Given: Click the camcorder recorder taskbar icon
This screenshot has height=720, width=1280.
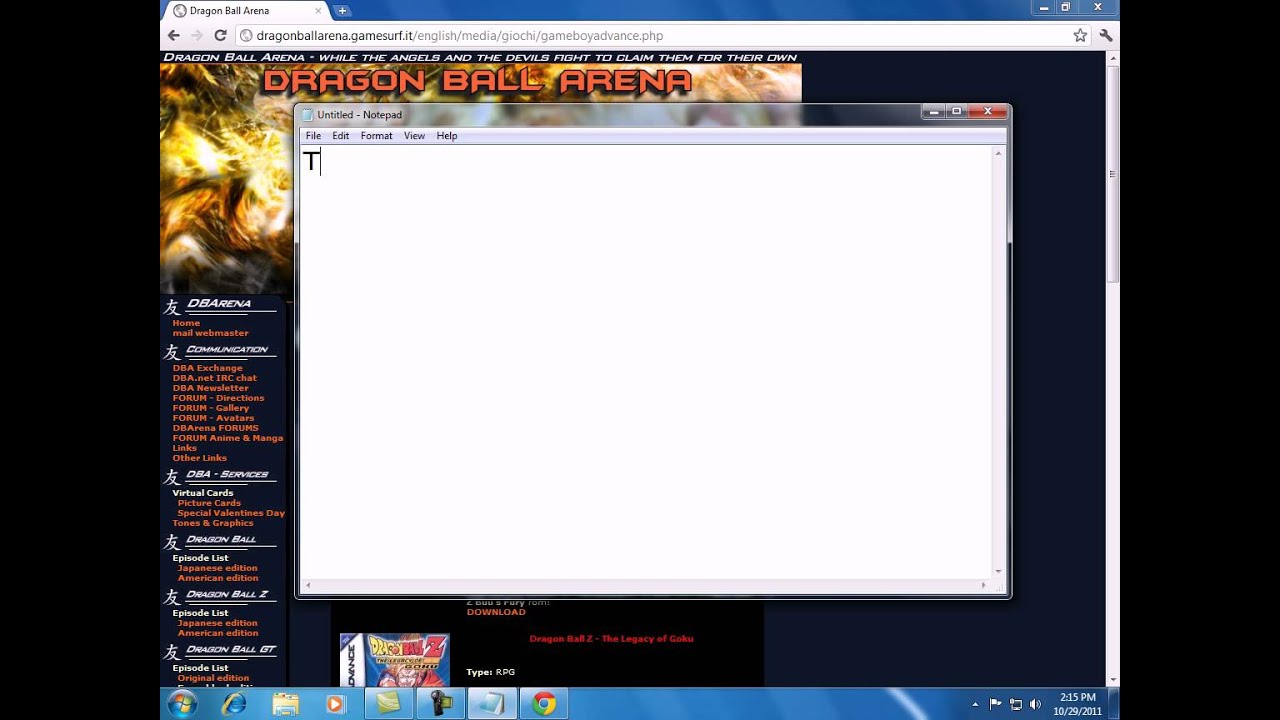Looking at the screenshot, I should 440,704.
